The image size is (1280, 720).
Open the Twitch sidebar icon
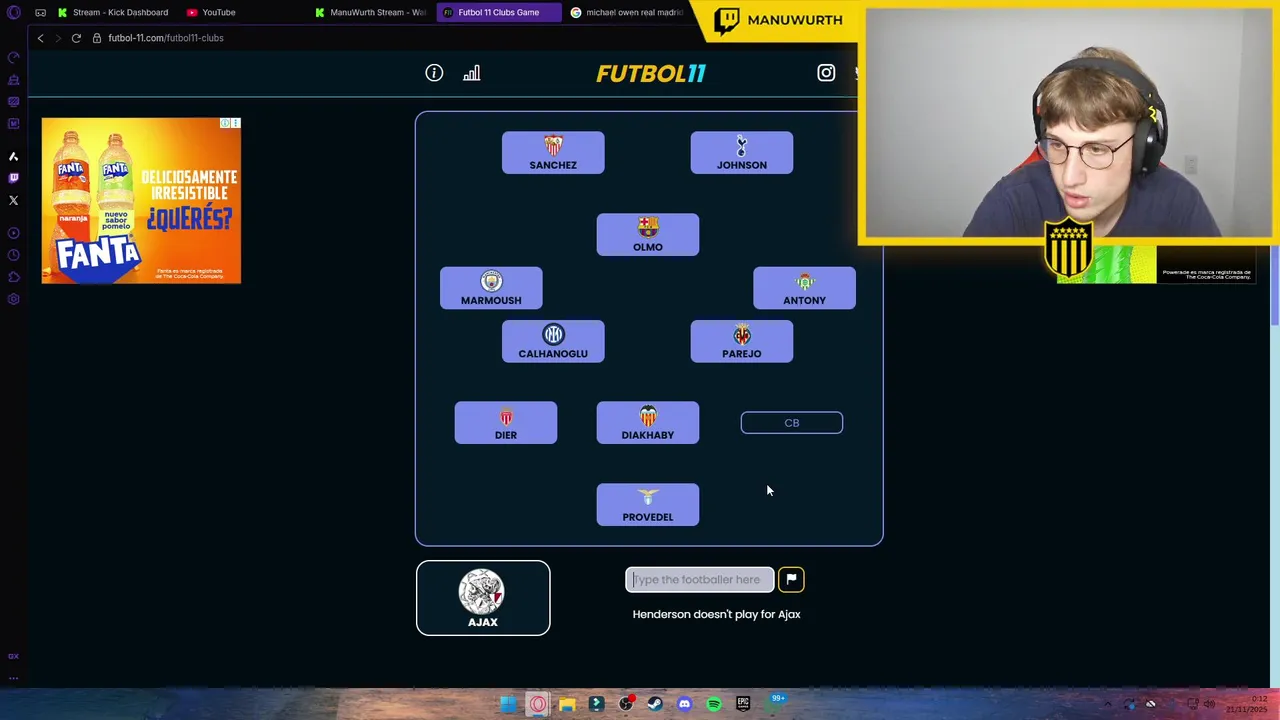click(14, 178)
